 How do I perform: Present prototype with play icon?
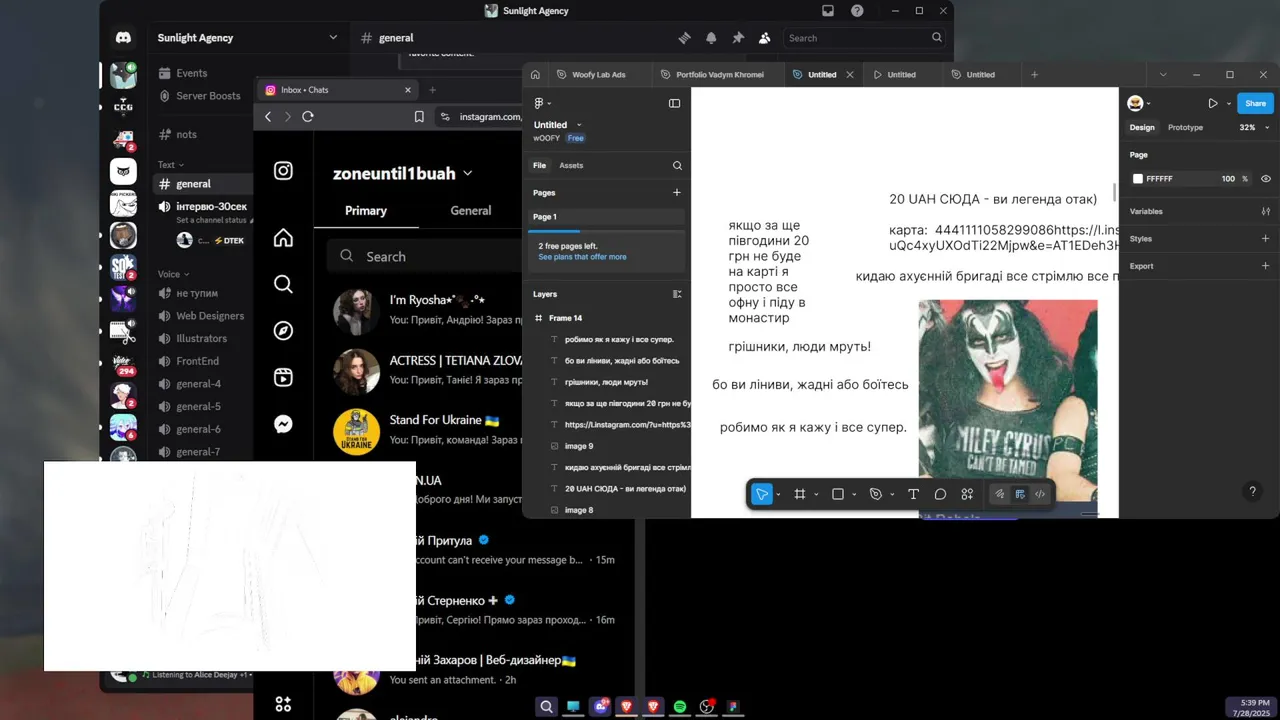point(1212,103)
